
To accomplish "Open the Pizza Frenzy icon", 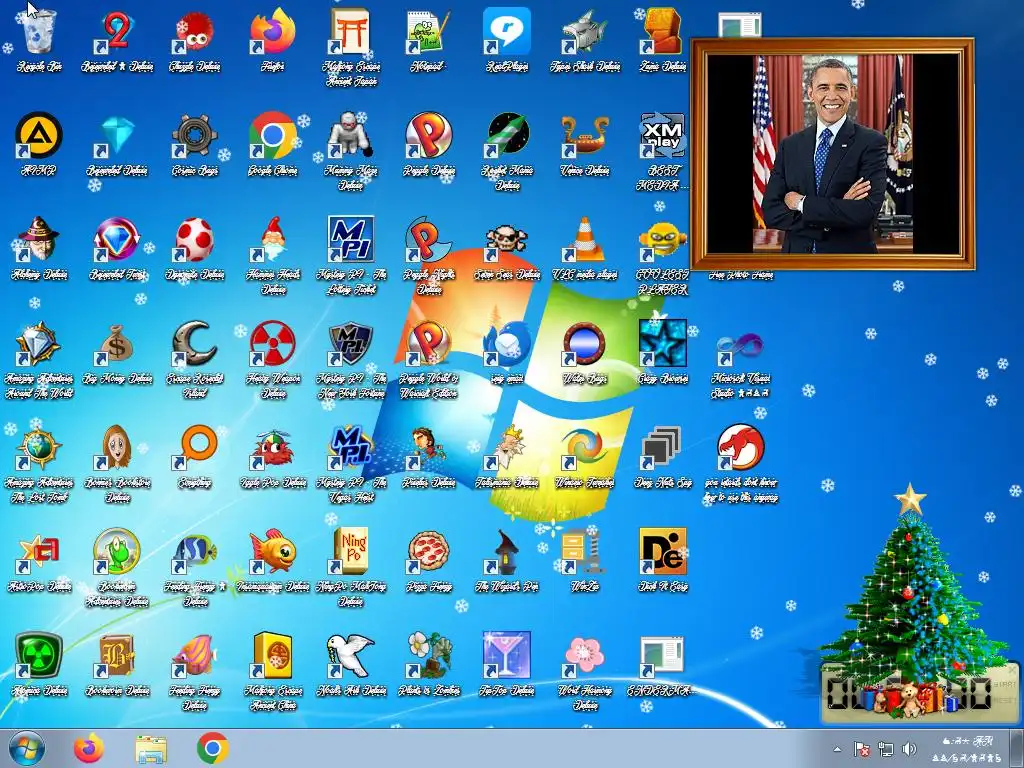I will pyautogui.click(x=428, y=551).
